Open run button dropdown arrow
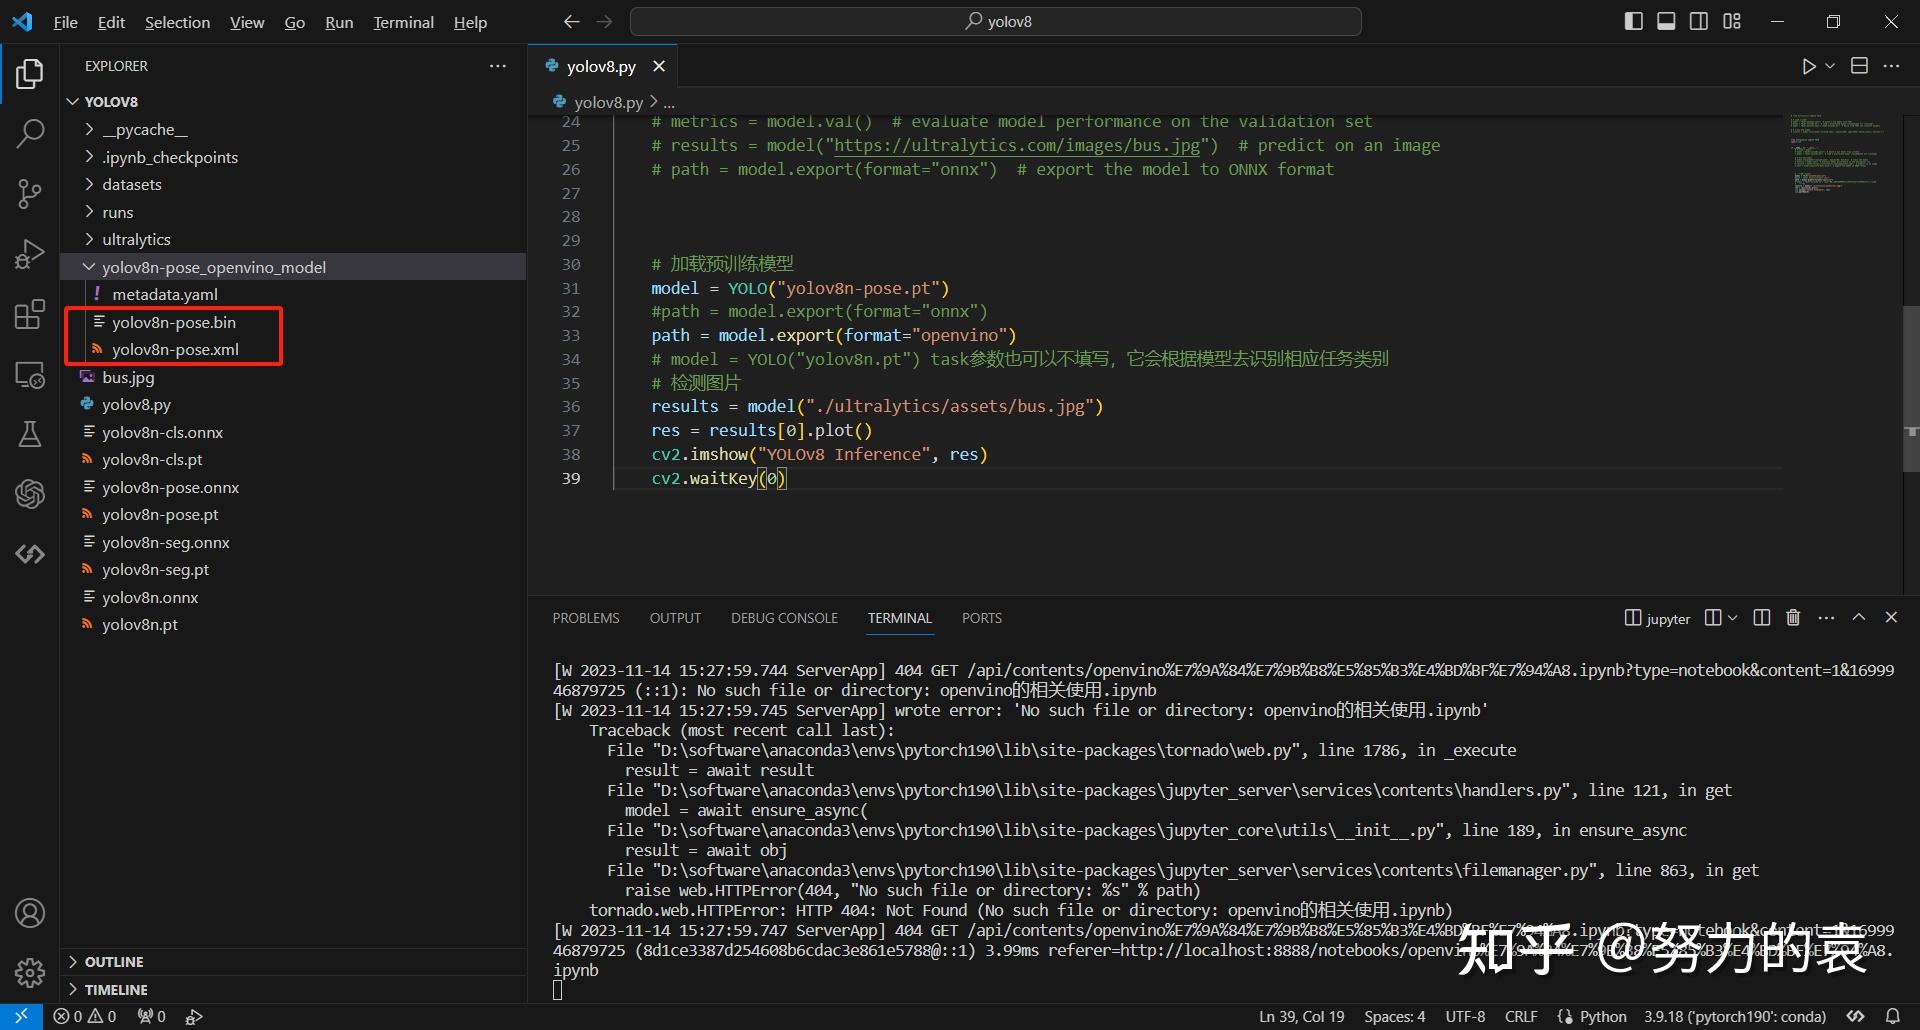Image resolution: width=1920 pixels, height=1030 pixels. coord(1830,66)
